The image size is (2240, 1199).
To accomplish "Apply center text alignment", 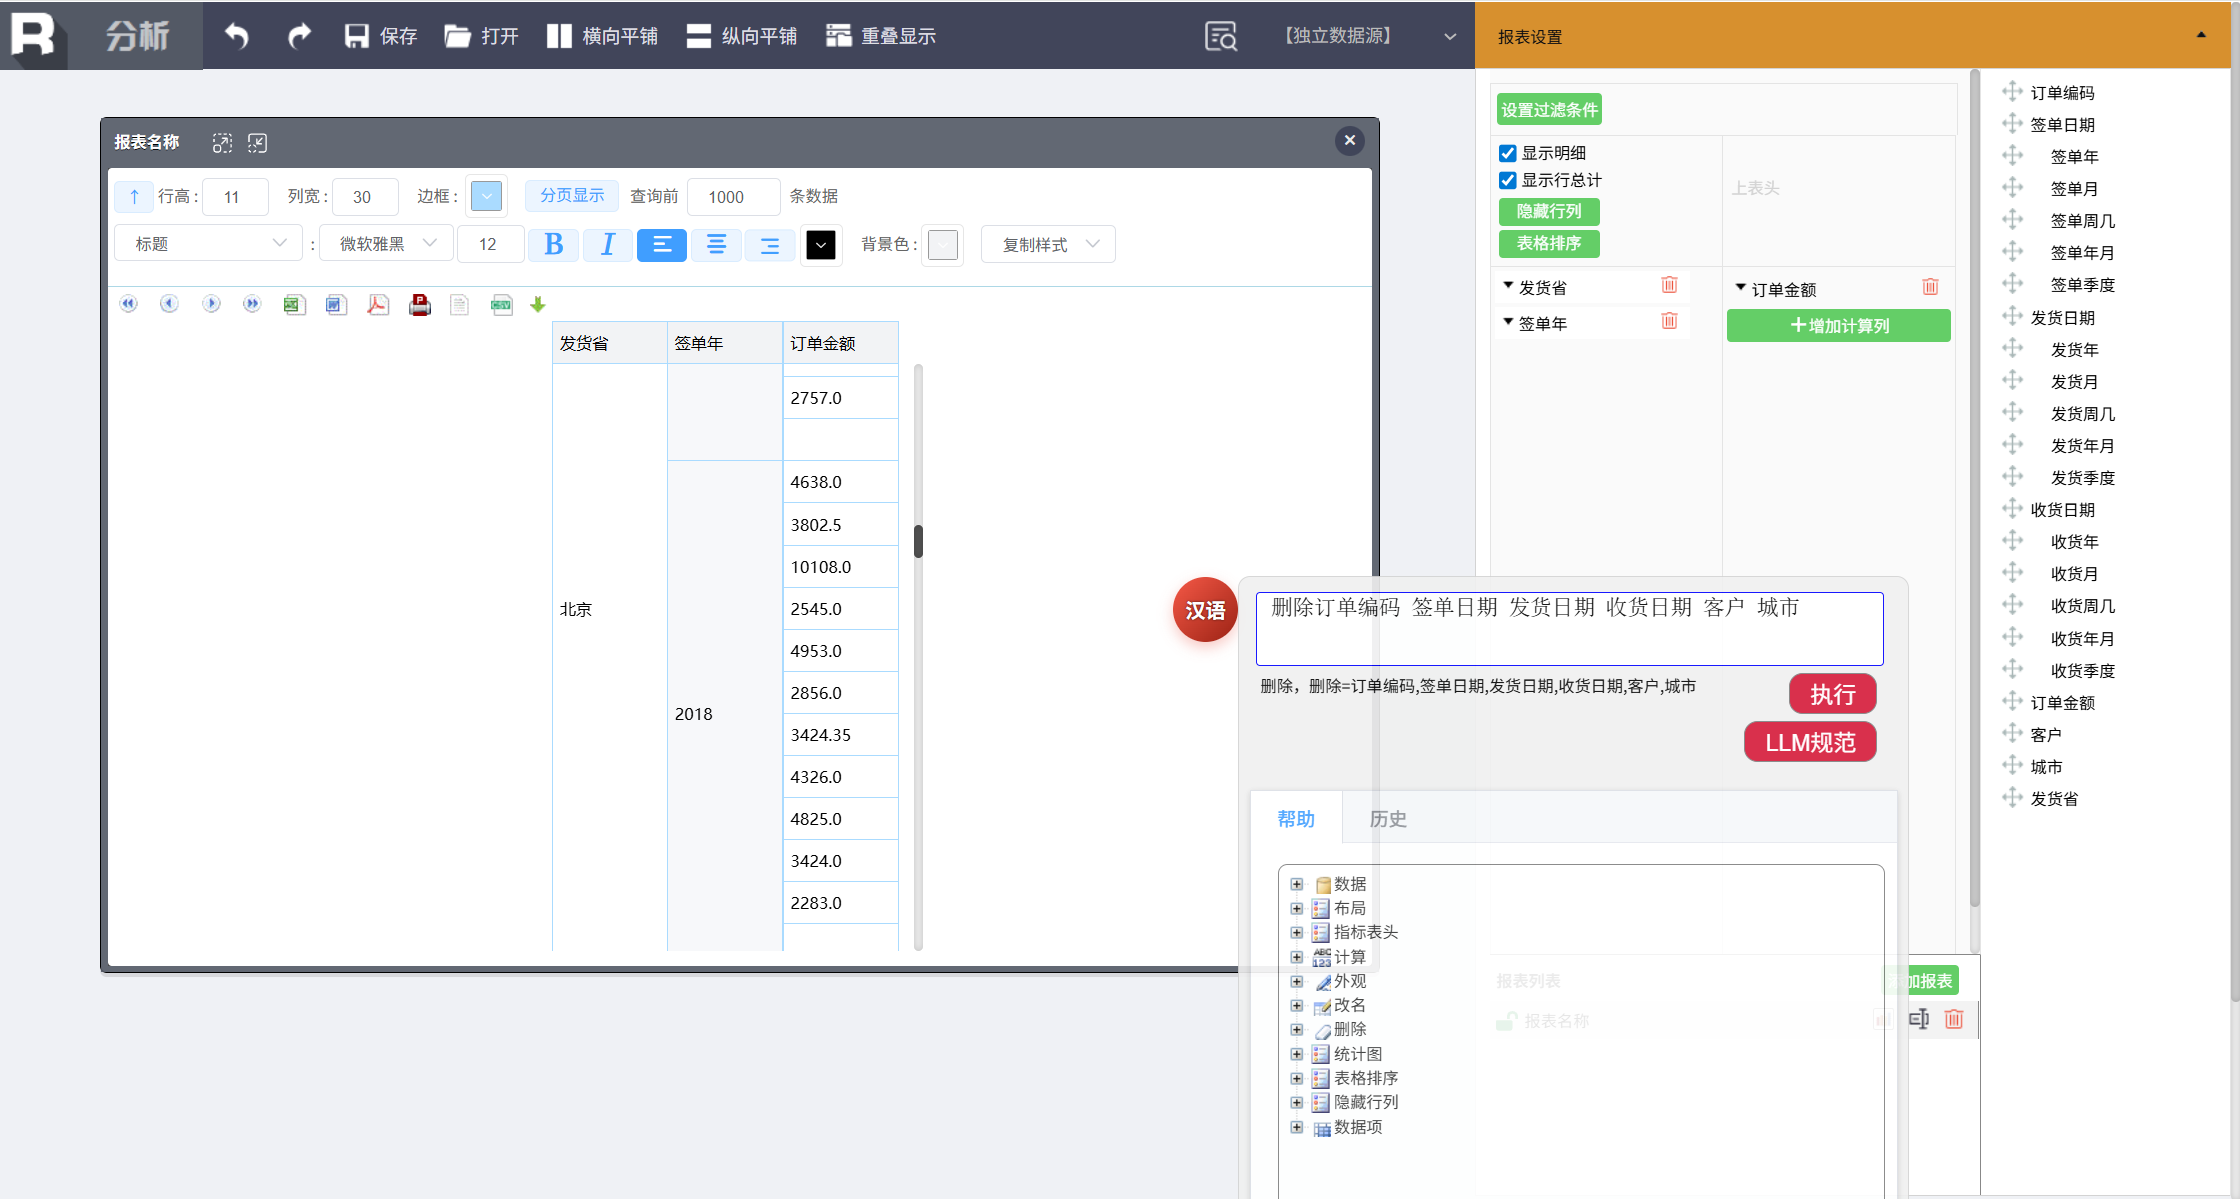I will pos(716,245).
